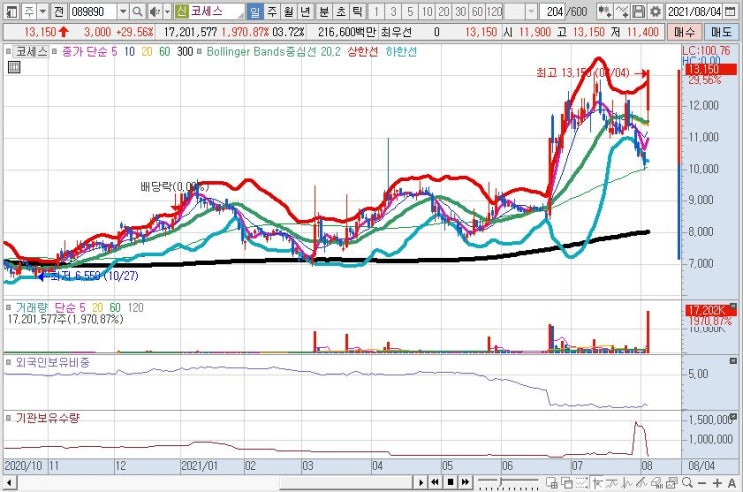
Task: Click the speaker sound icon
Action: [154, 11]
